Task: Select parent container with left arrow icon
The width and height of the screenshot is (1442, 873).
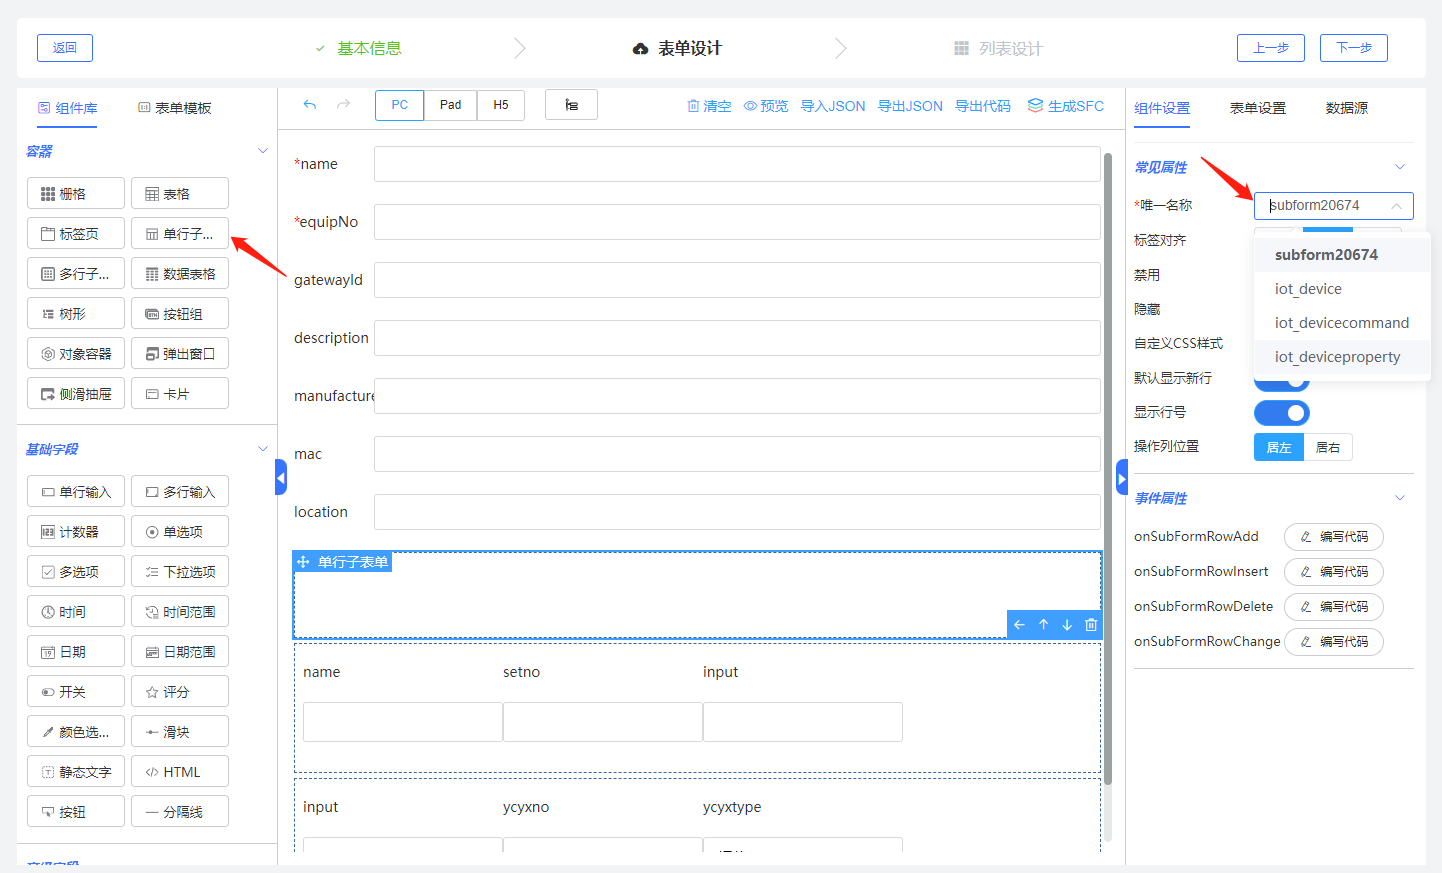Action: coord(1019,625)
